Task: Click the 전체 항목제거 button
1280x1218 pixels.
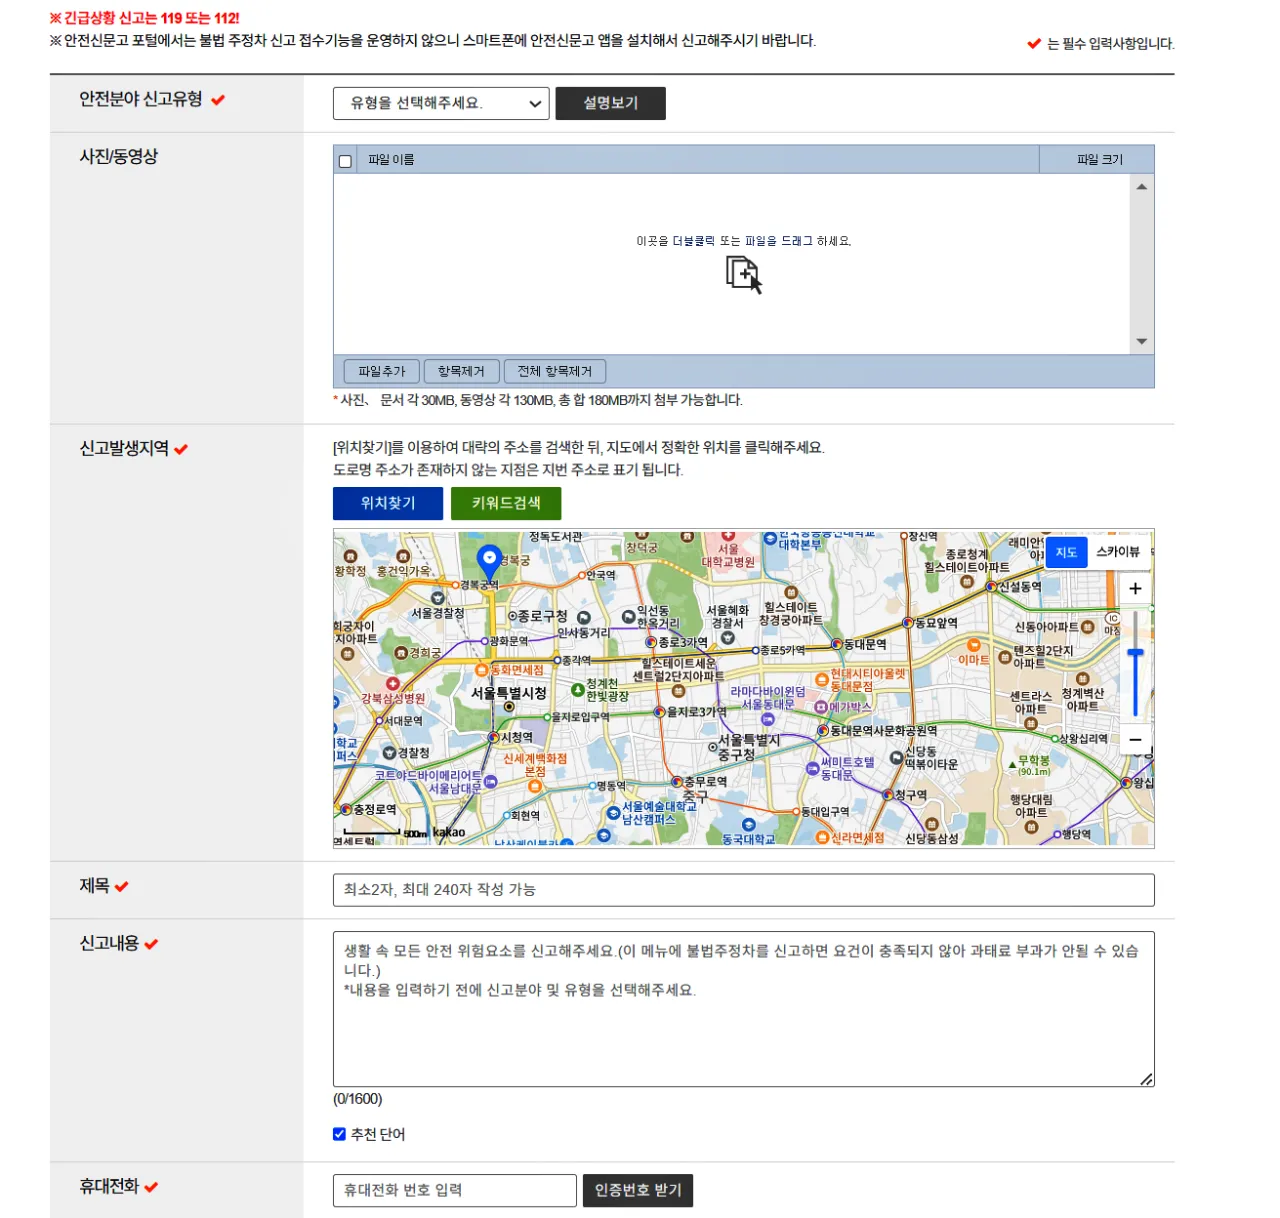Action: [555, 371]
